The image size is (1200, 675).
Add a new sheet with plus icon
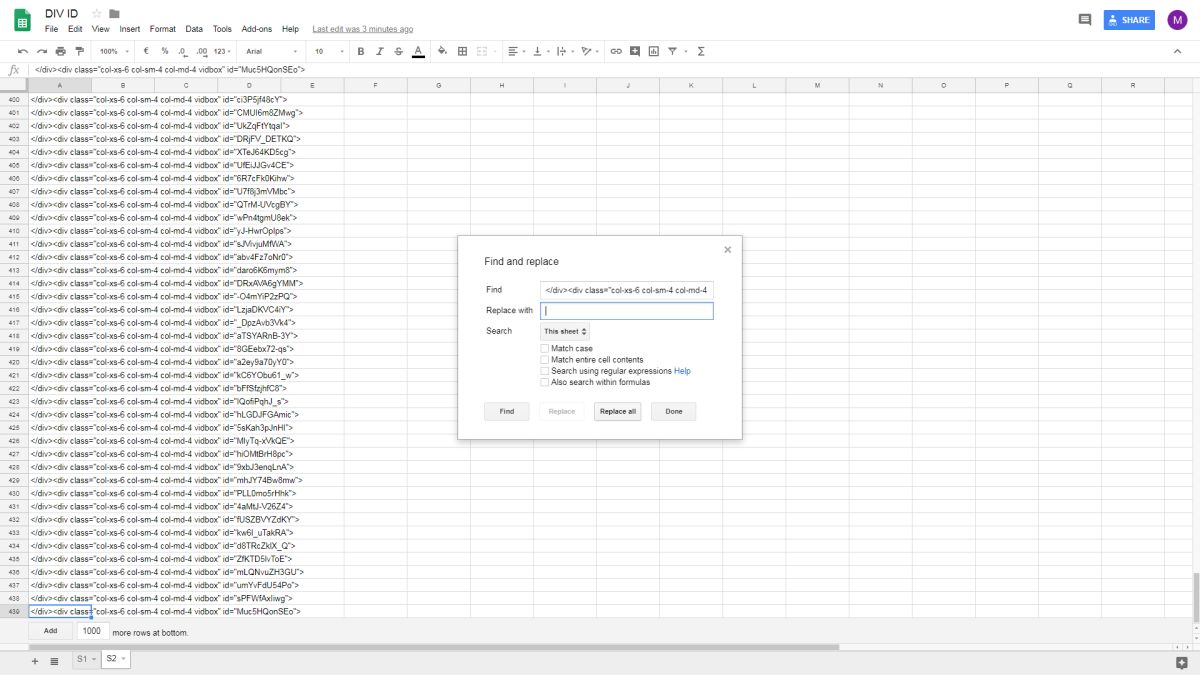[x=35, y=661]
